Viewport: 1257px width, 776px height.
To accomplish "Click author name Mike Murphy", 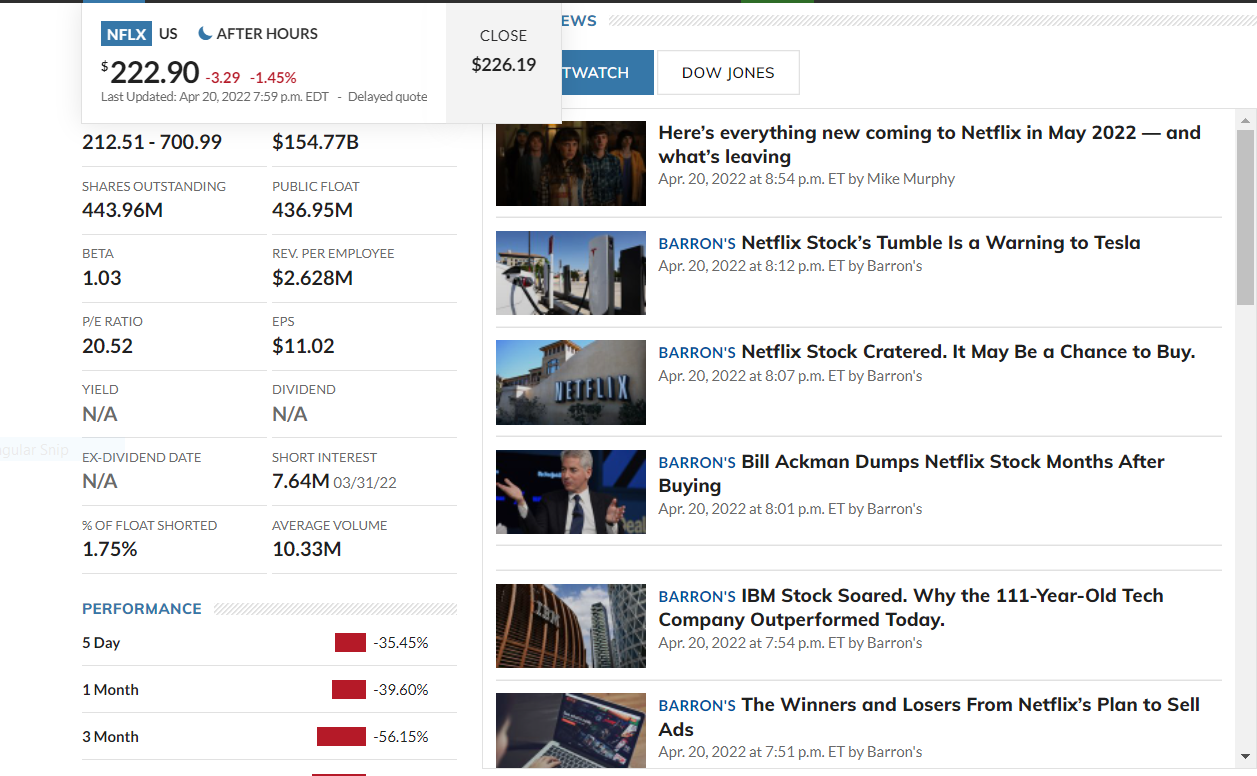I will [x=911, y=179].
